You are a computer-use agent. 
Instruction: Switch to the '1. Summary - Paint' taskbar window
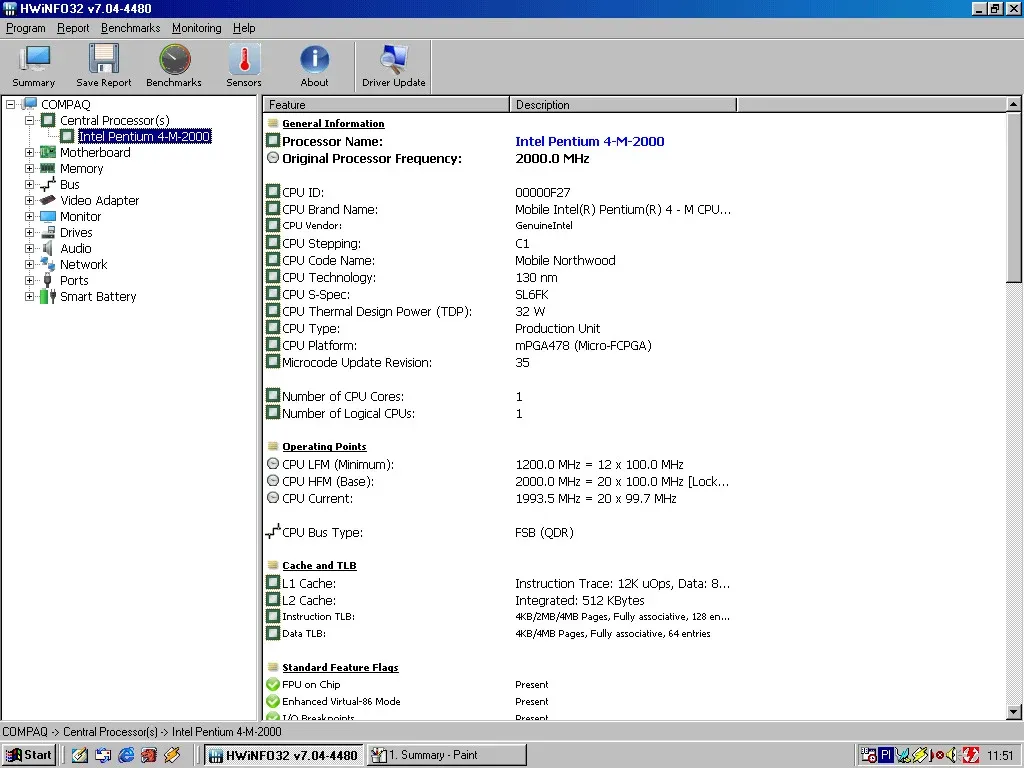pos(447,755)
